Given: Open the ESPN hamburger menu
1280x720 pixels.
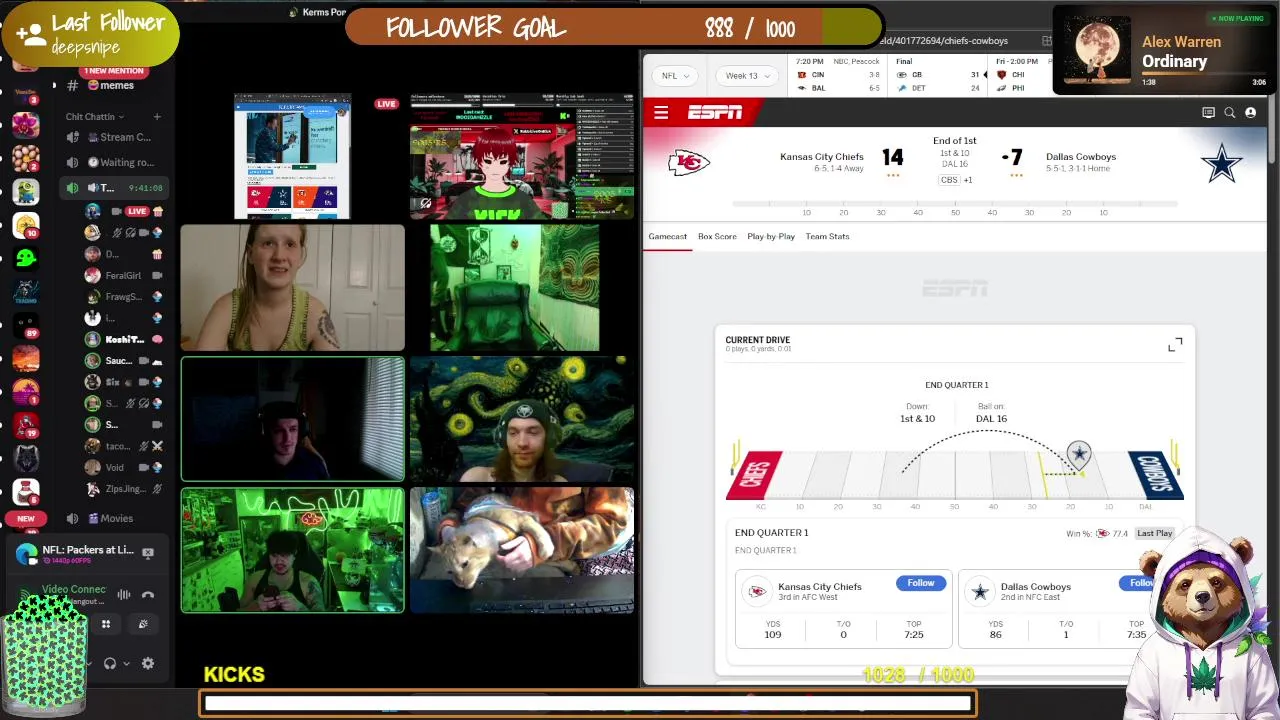Looking at the screenshot, I should pos(661,113).
